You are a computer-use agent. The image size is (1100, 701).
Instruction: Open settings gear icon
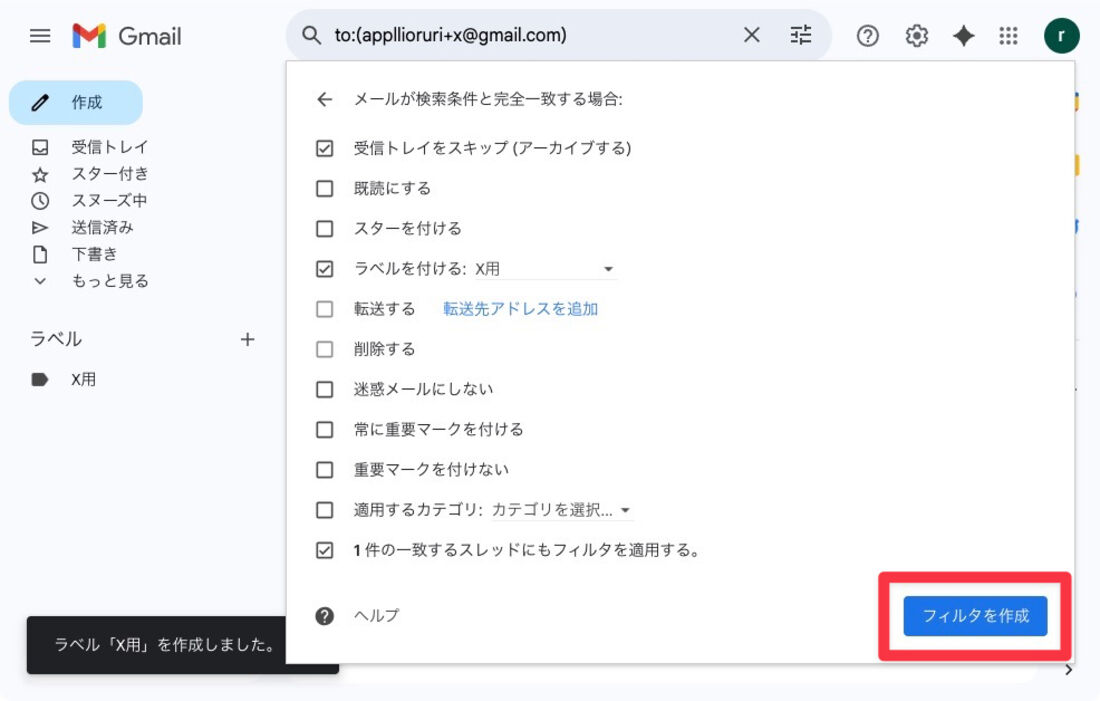916,36
